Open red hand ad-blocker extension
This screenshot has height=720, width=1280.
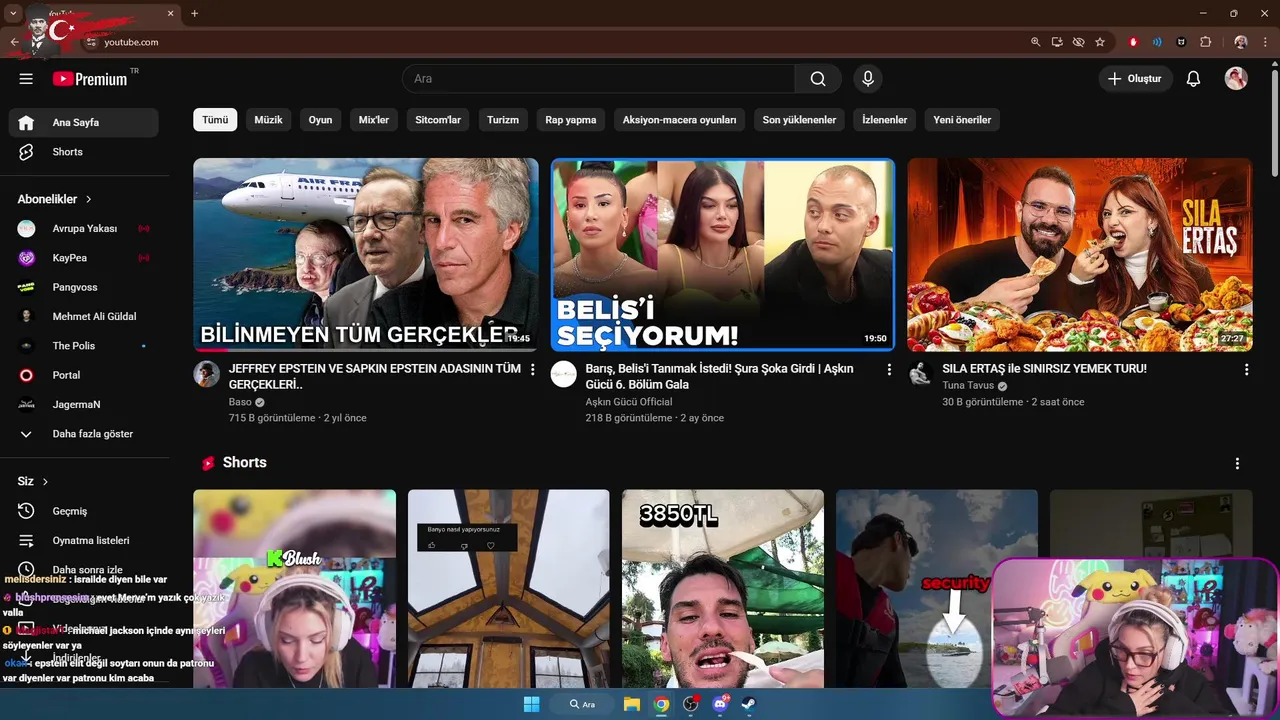pyautogui.click(x=1133, y=42)
